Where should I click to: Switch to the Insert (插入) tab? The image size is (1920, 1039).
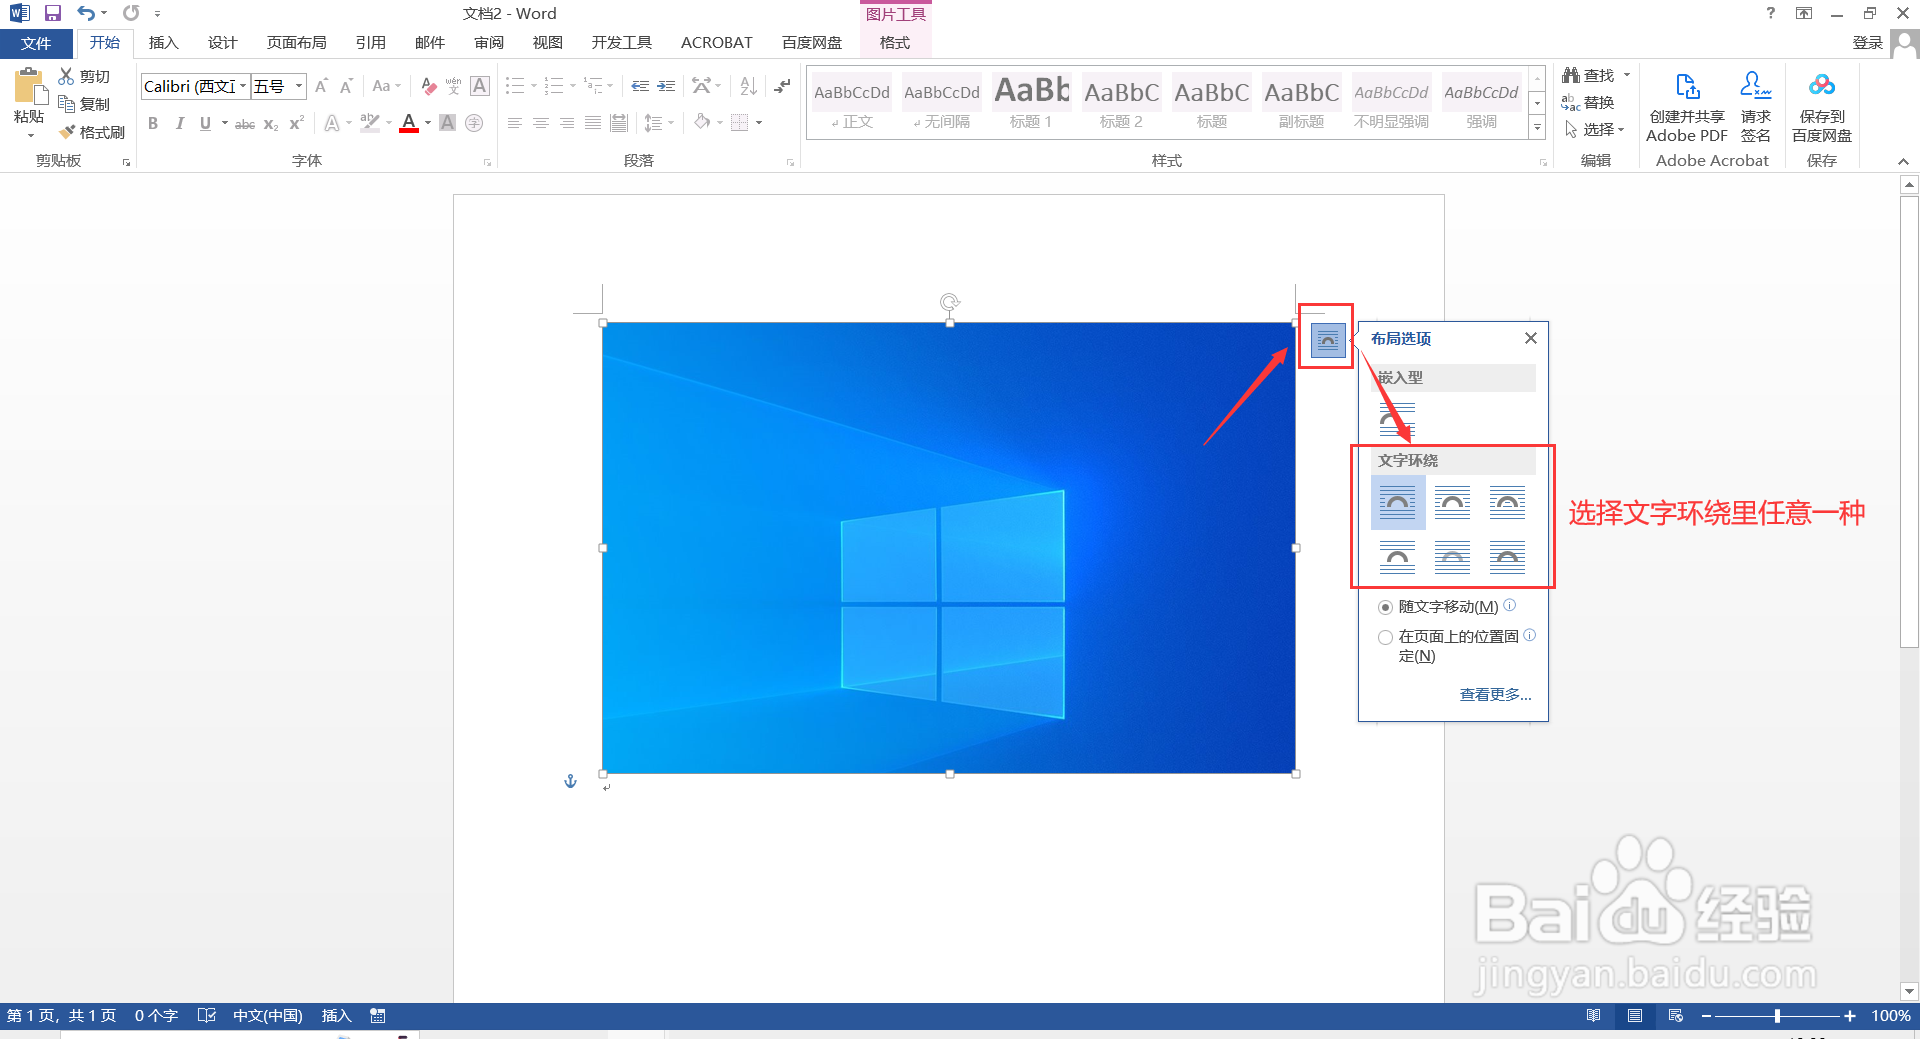point(163,43)
